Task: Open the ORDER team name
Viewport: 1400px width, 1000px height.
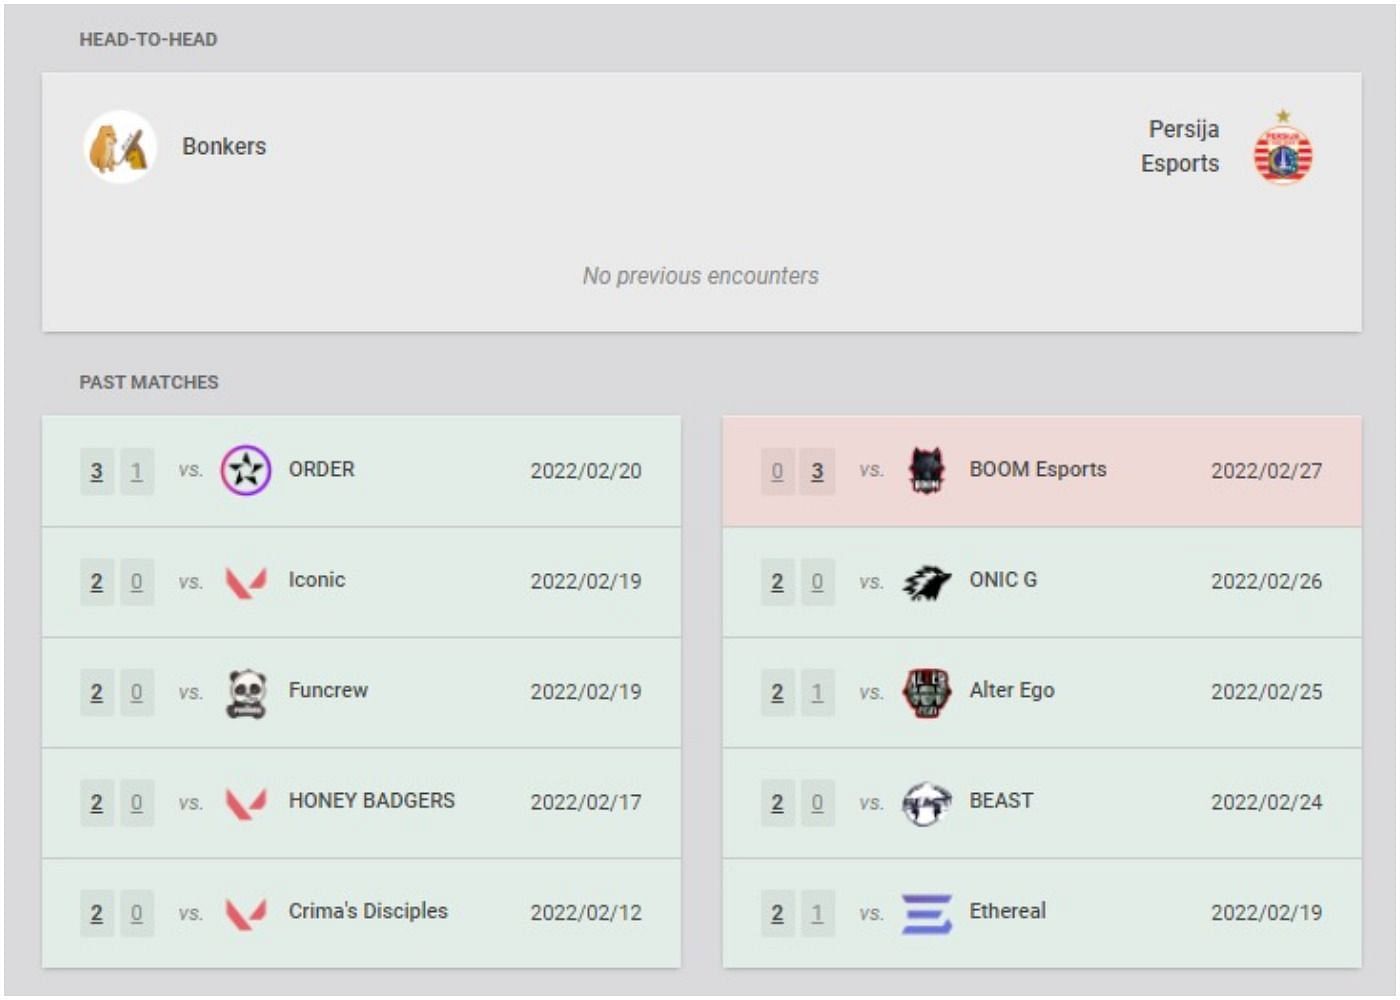Action: [x=322, y=469]
